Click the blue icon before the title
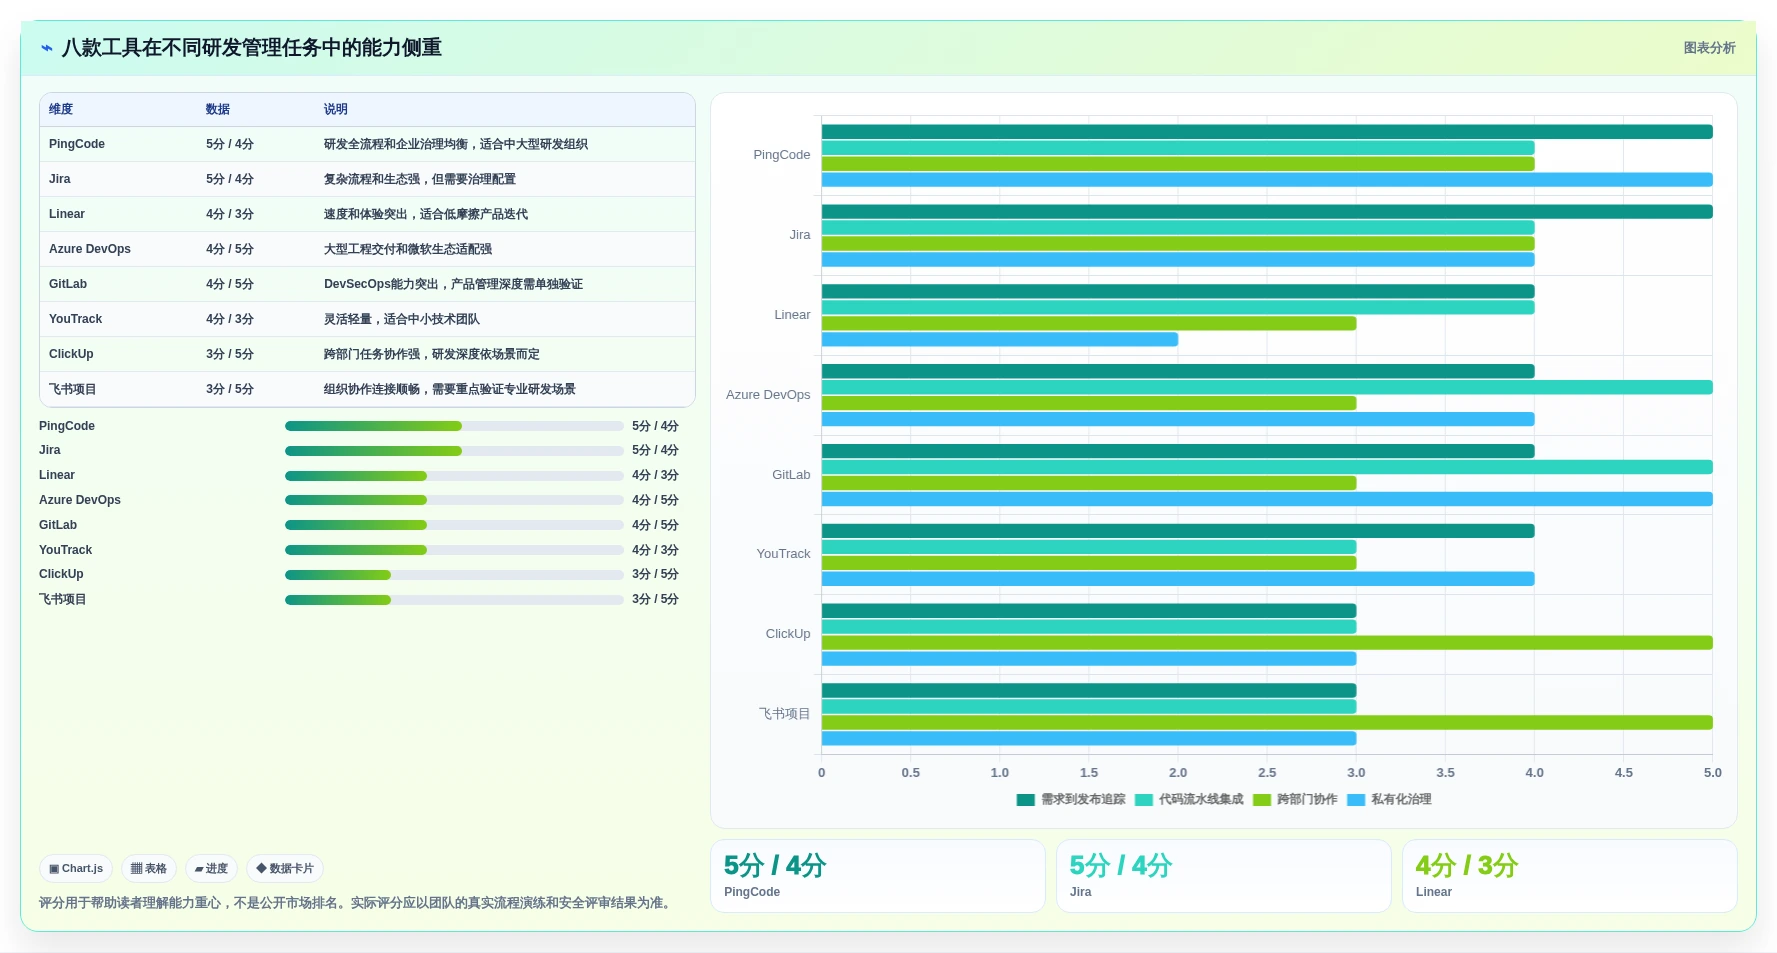 click(x=46, y=48)
